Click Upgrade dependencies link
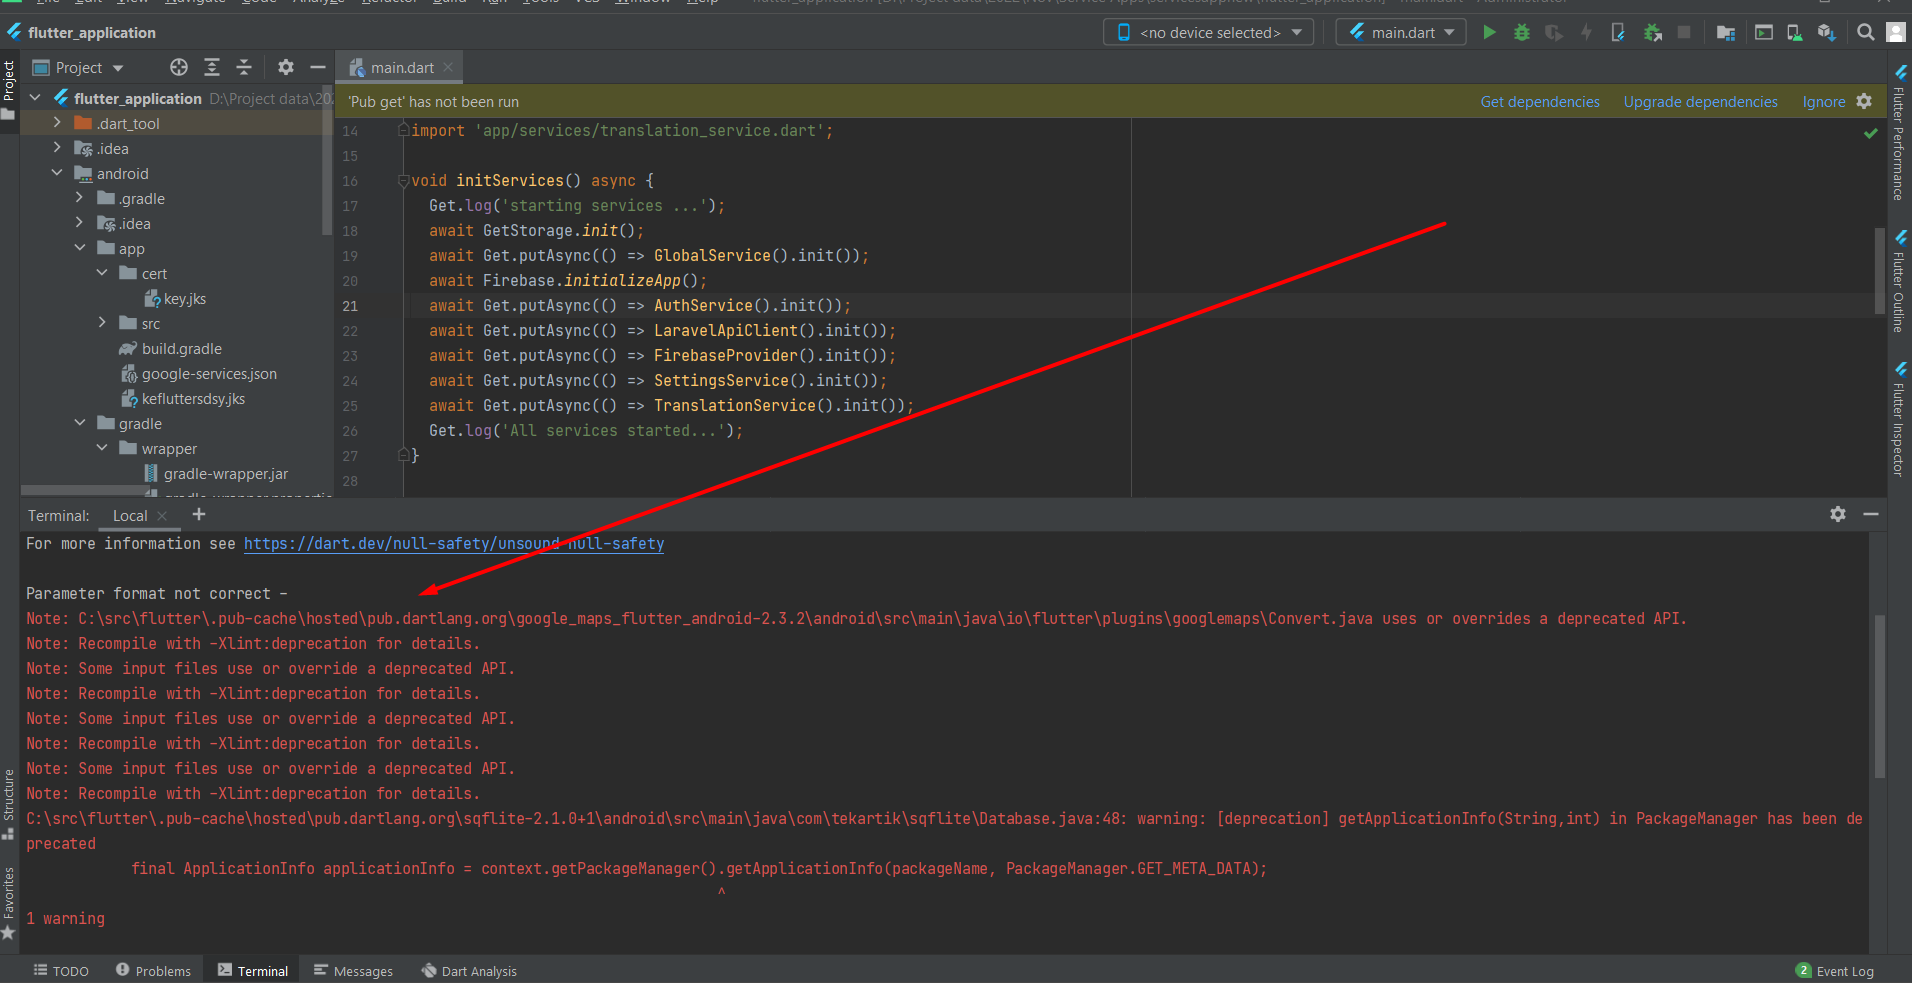Viewport: 1912px width, 983px height. click(1700, 102)
